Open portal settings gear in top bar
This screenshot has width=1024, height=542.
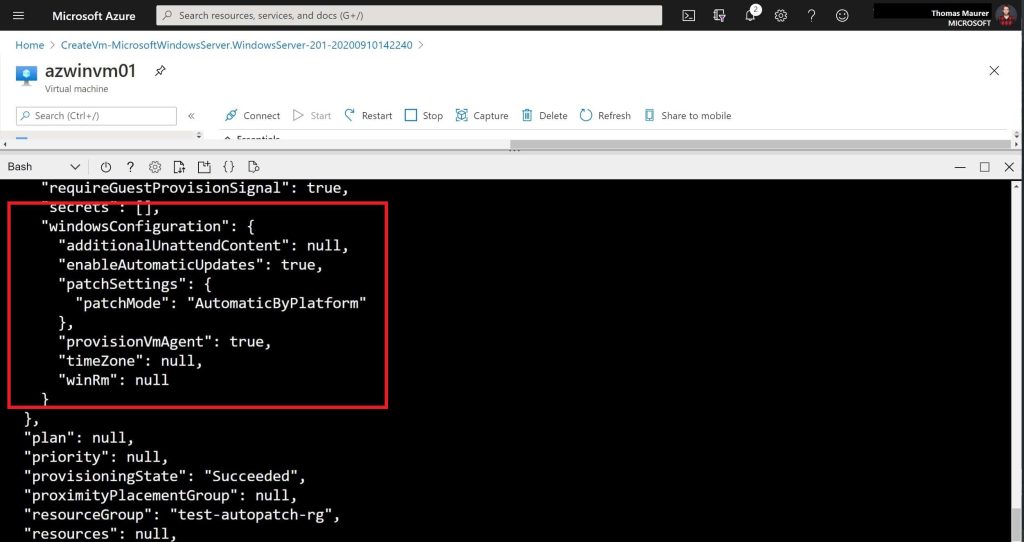click(780, 16)
